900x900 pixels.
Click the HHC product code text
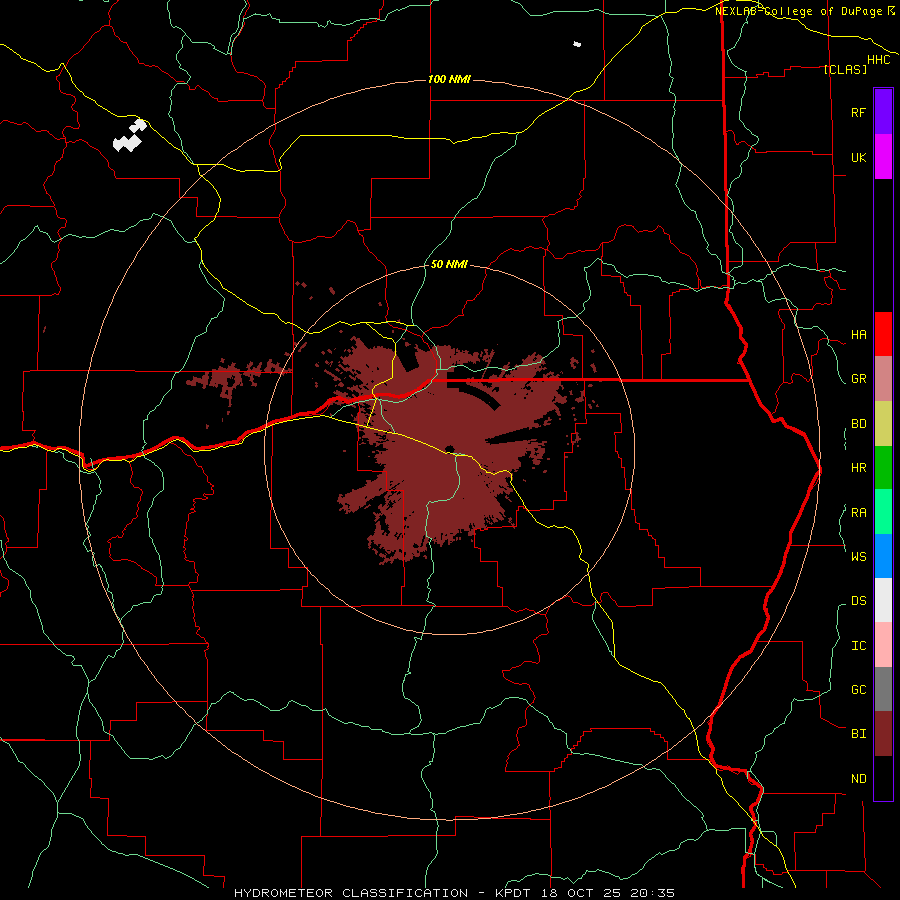878,60
